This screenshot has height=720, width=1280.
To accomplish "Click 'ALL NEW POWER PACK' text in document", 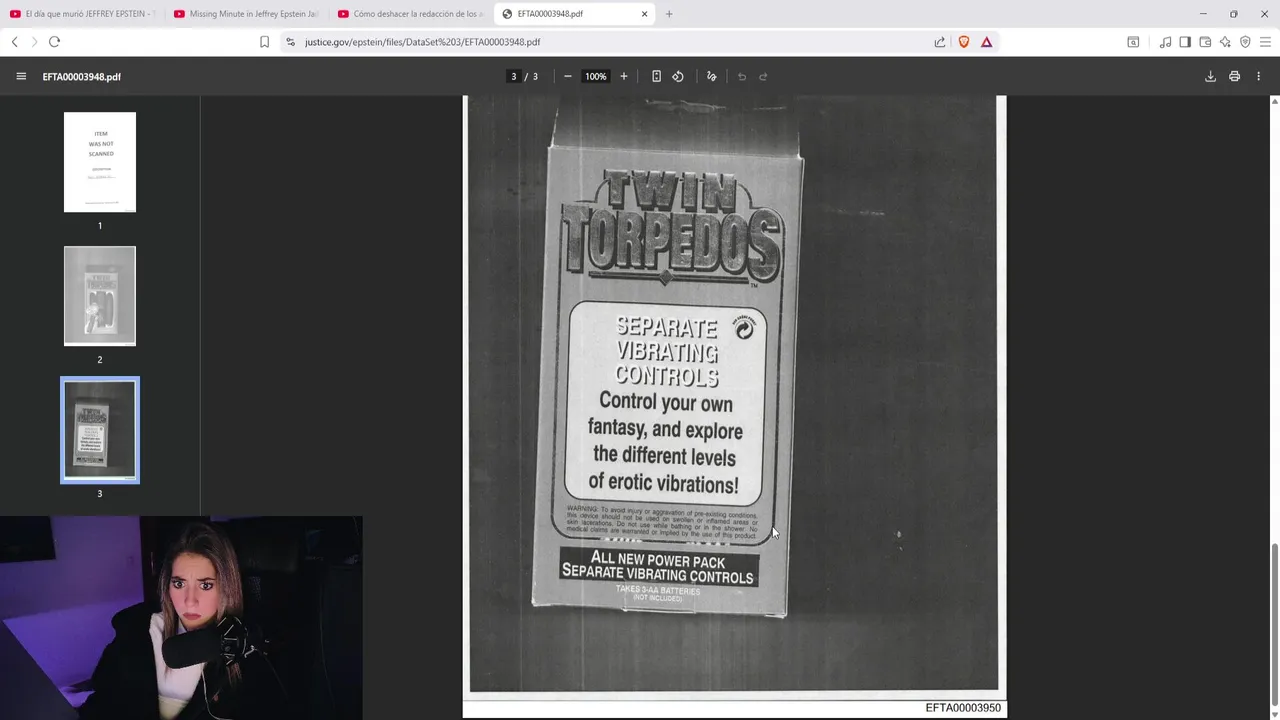I will 658,560.
